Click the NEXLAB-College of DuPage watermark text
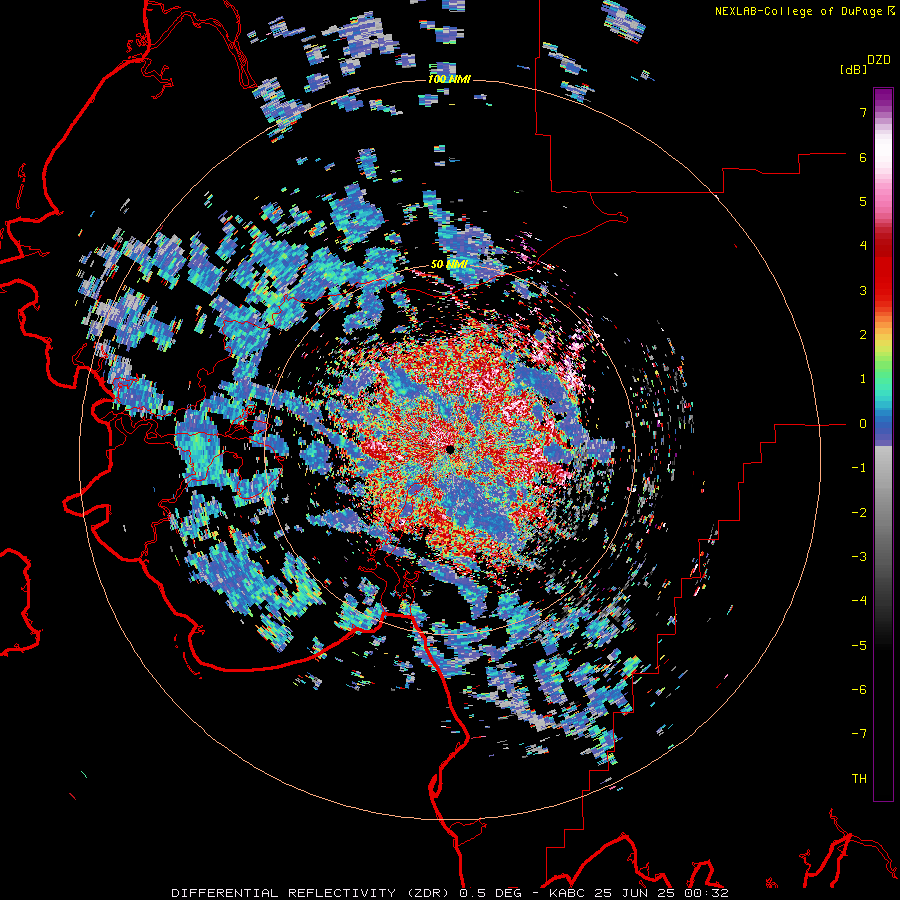The image size is (900, 900). click(804, 11)
